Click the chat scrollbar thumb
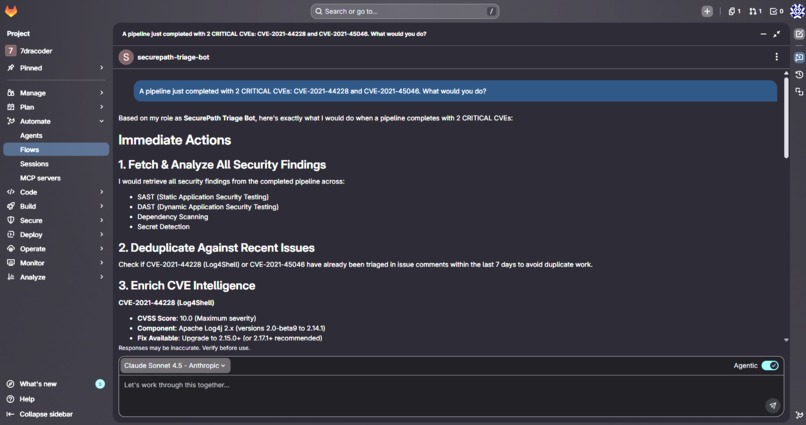 coord(786,117)
